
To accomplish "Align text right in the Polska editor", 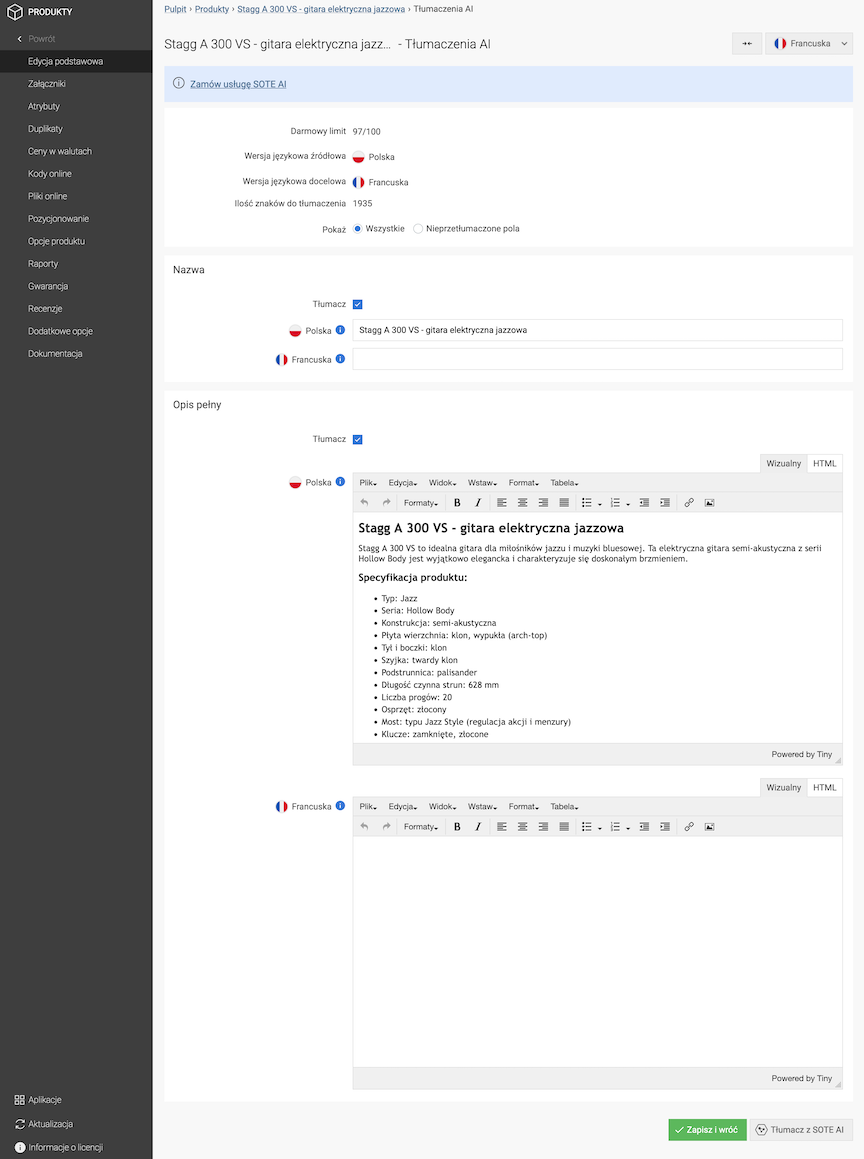I will tap(543, 503).
